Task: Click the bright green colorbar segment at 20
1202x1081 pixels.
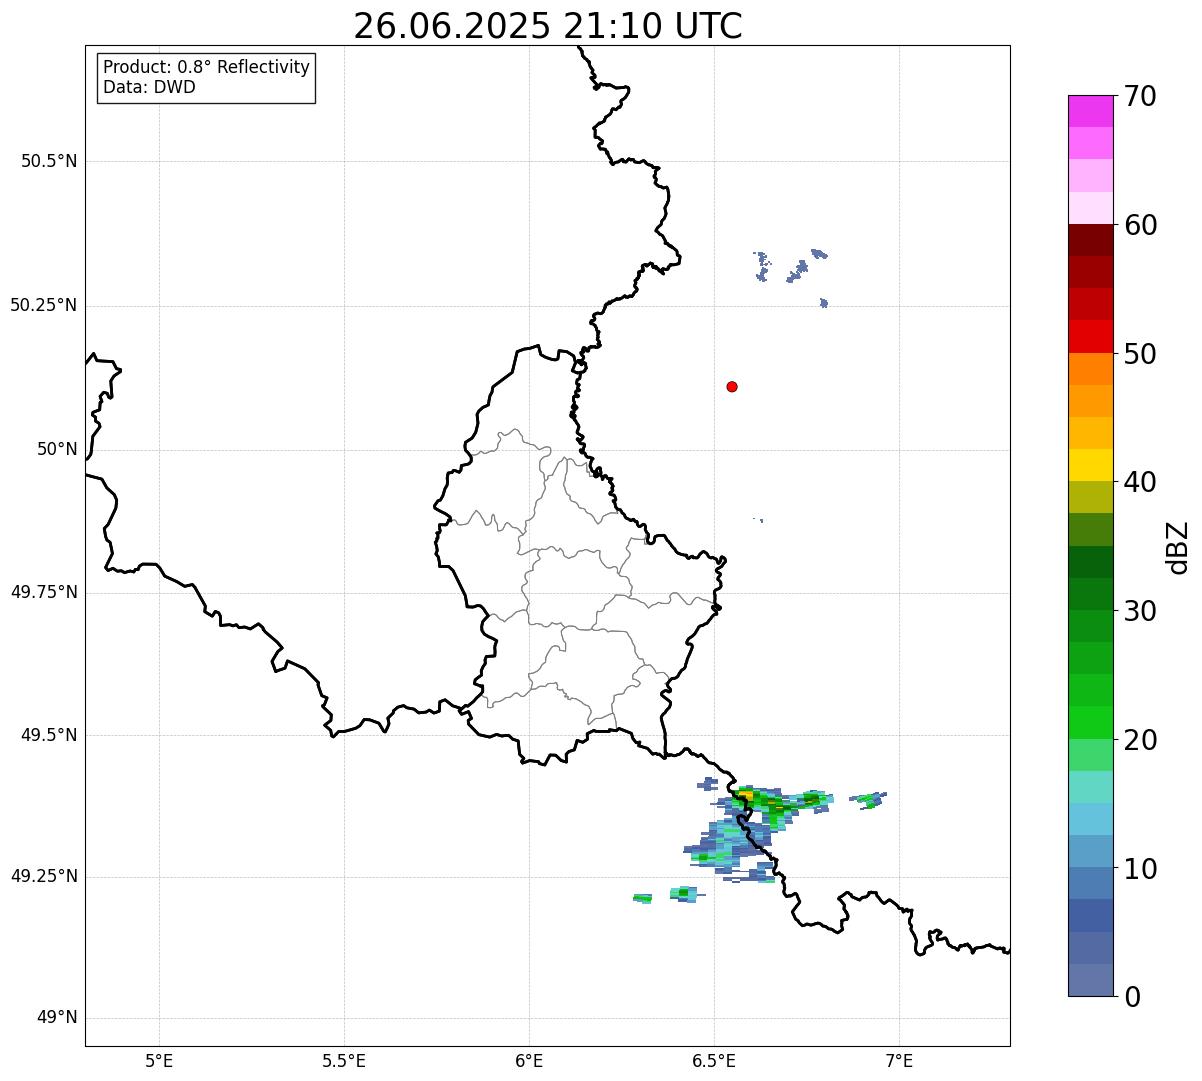Action: pos(1090,723)
